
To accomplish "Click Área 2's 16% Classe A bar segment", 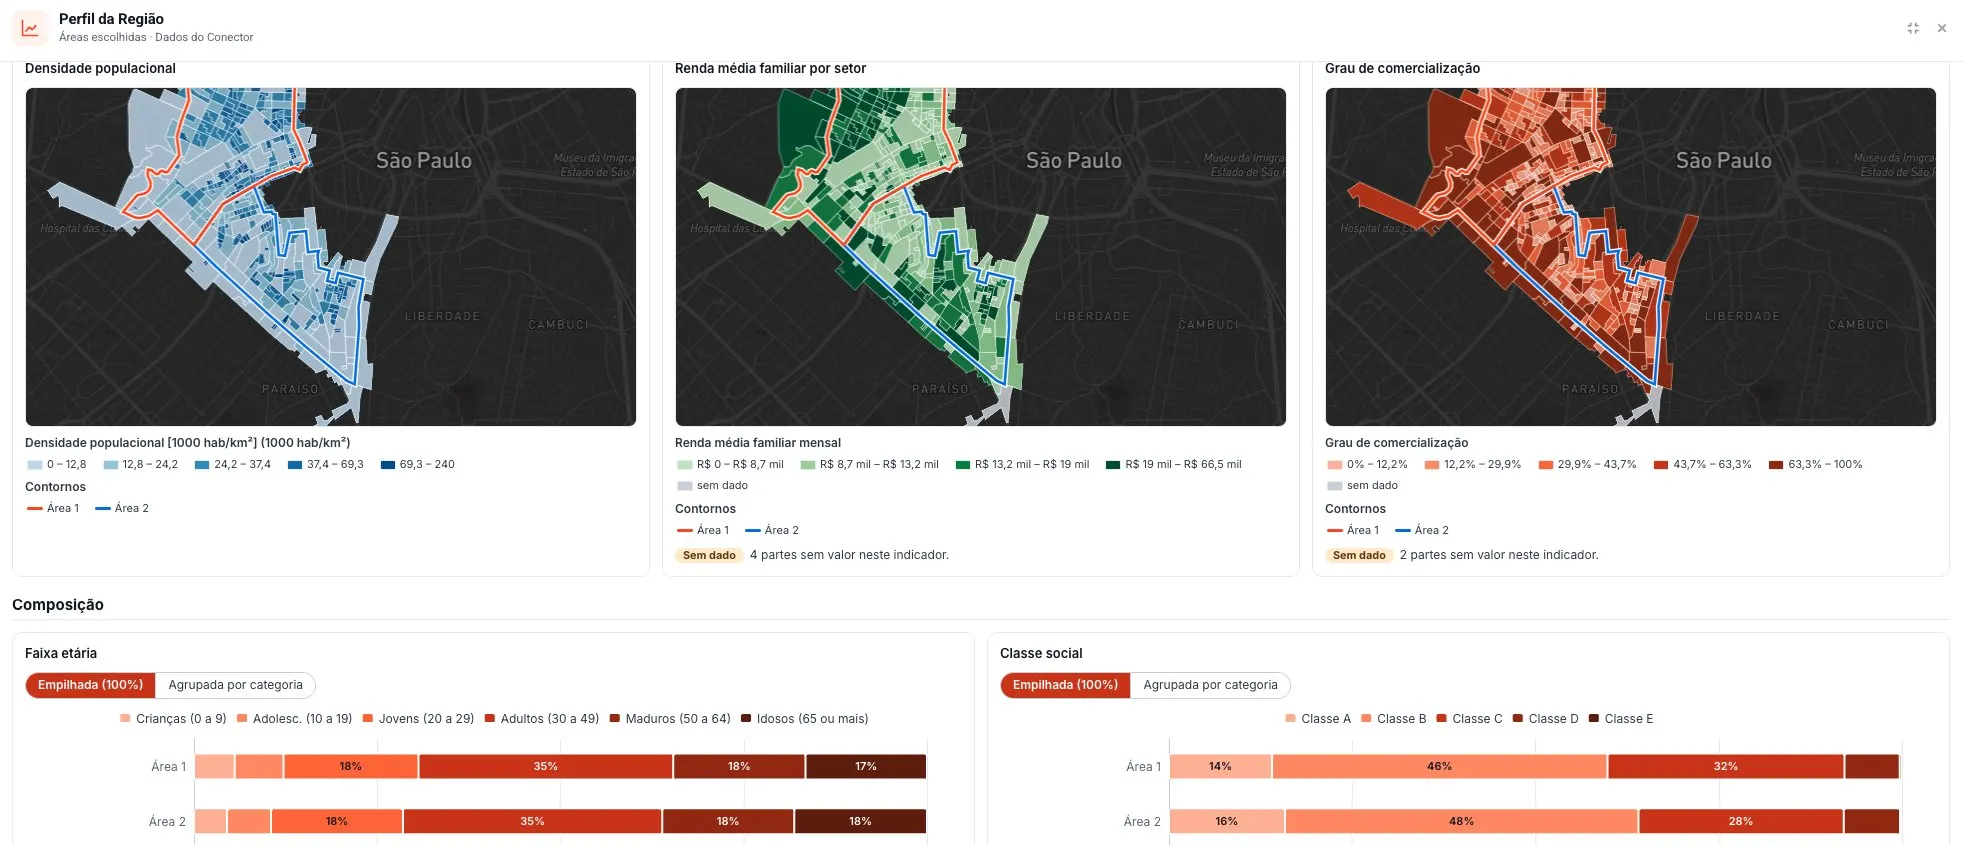I will (1227, 822).
